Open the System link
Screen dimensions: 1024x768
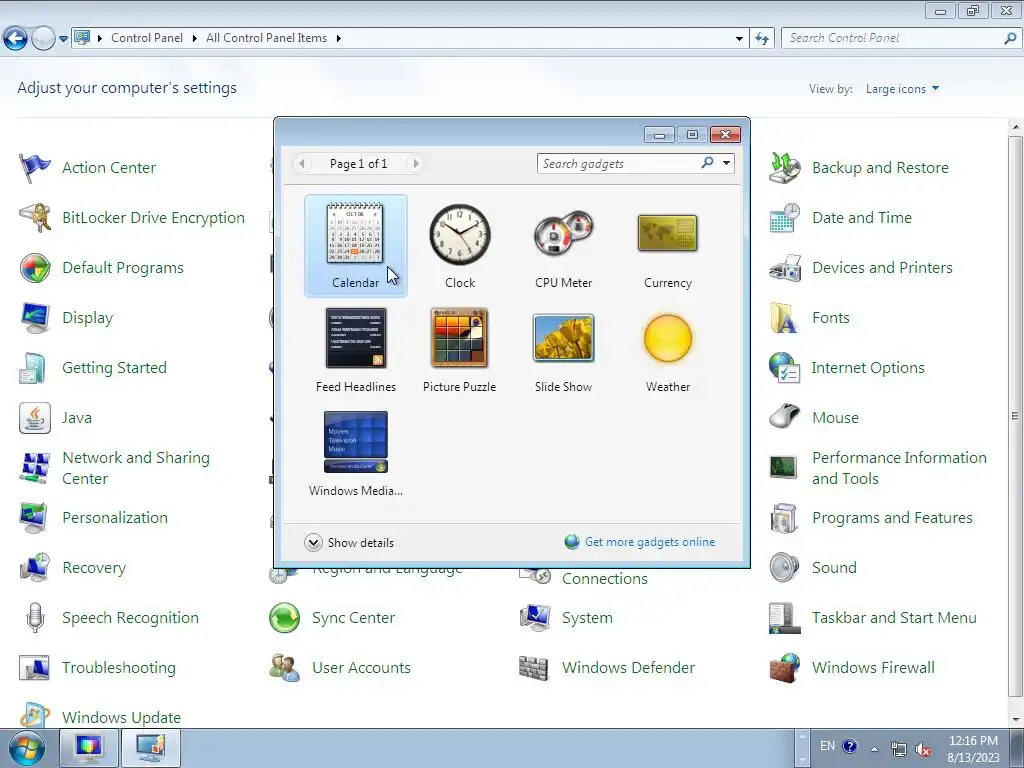587,618
